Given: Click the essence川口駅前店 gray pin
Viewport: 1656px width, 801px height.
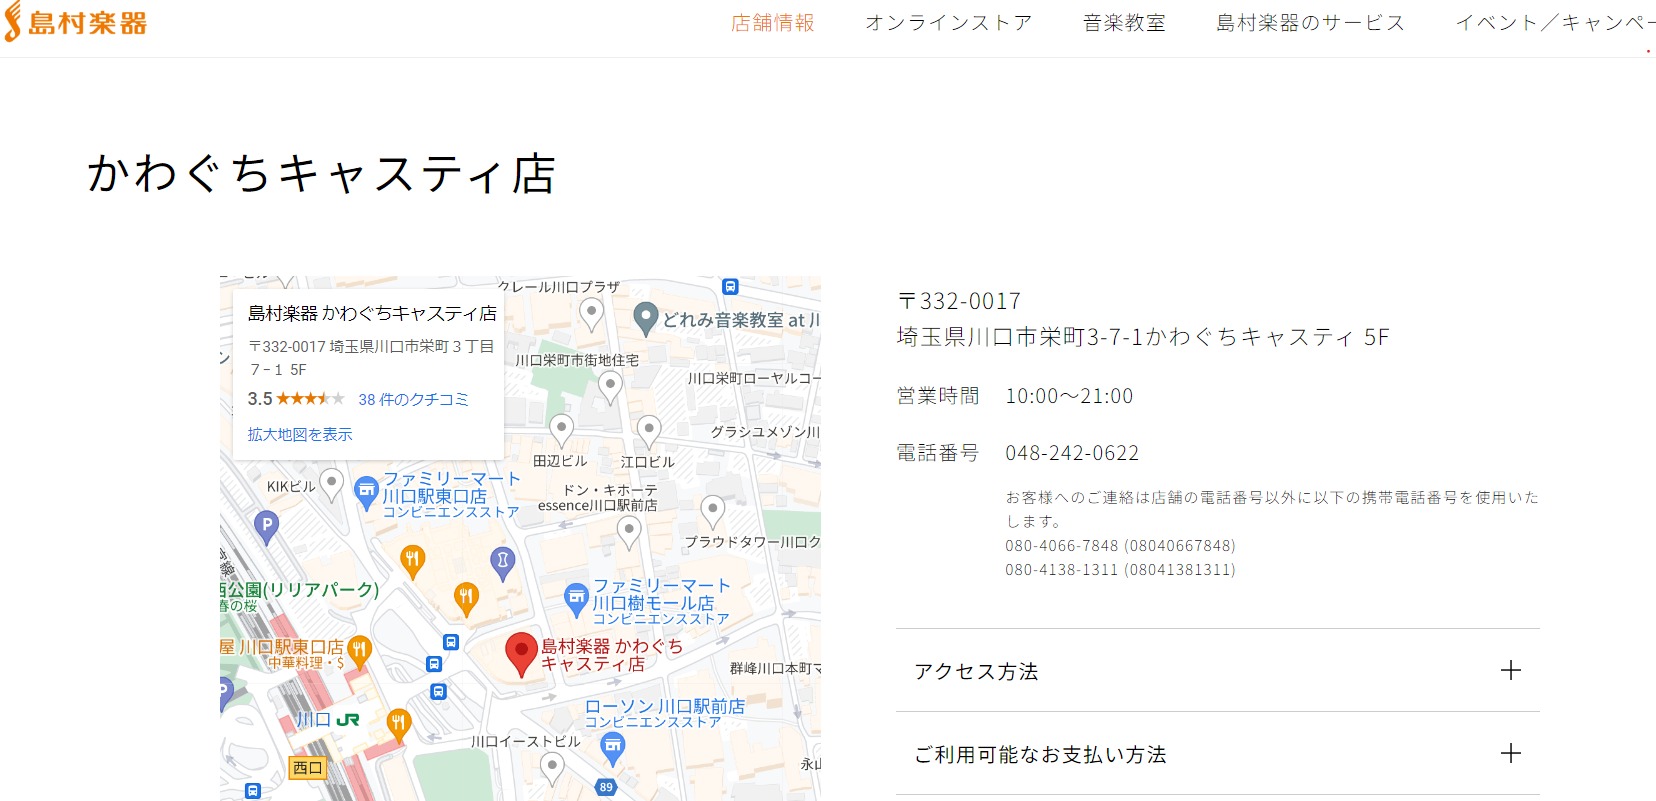Looking at the screenshot, I should pos(629,533).
